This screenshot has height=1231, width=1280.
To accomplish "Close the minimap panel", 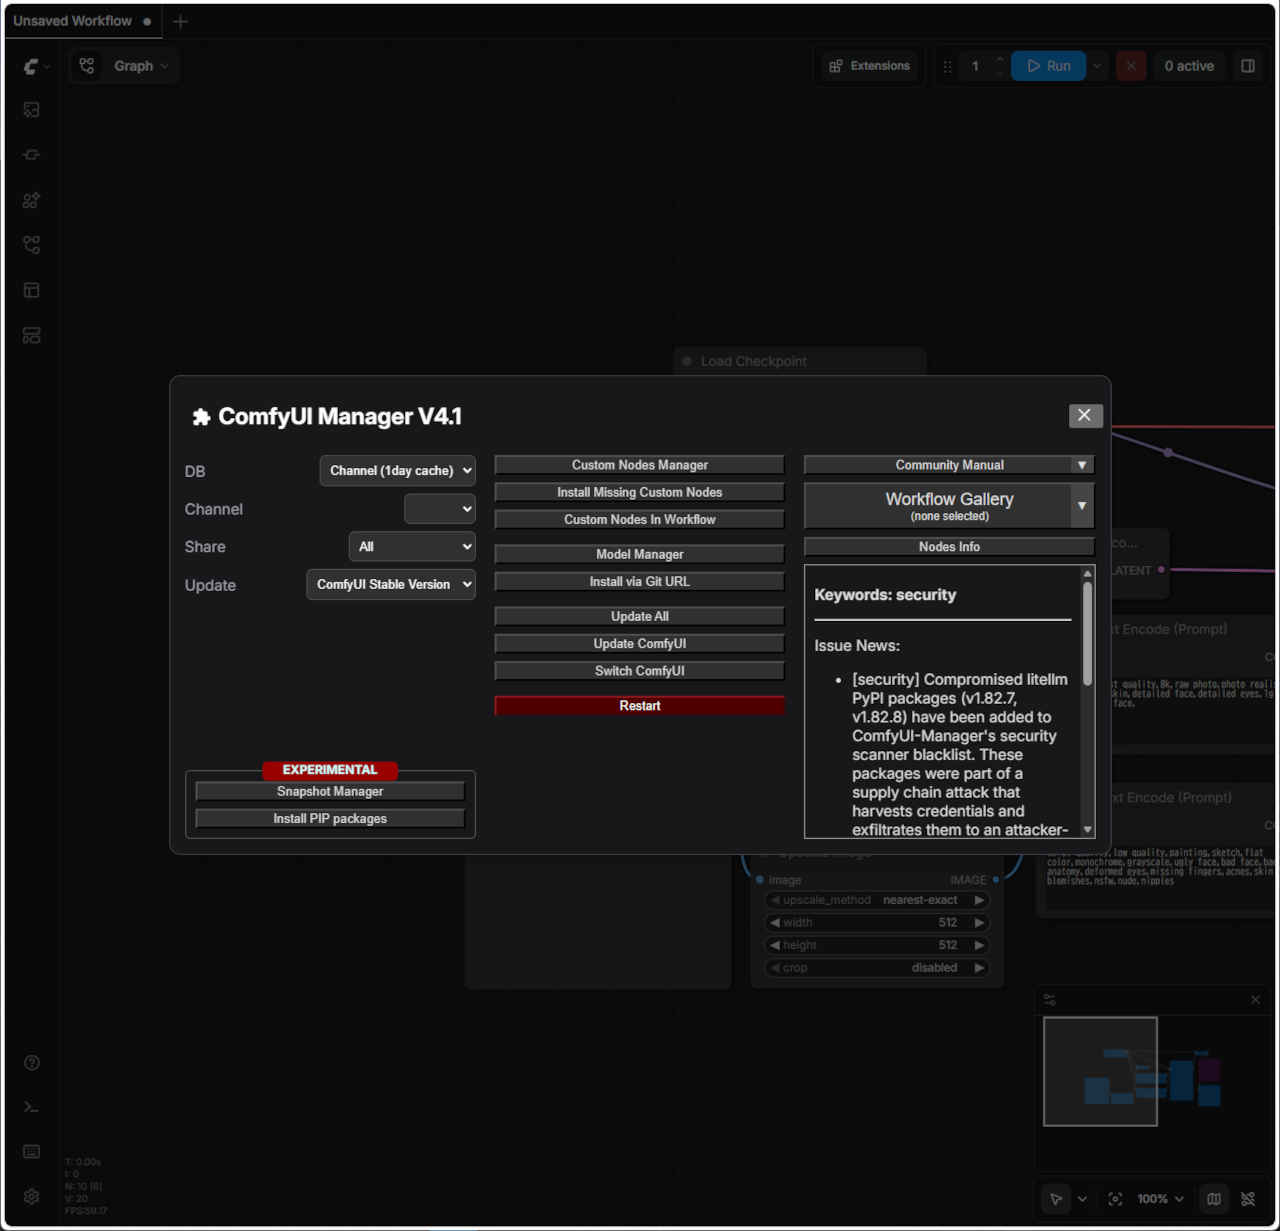I will coord(1256,999).
